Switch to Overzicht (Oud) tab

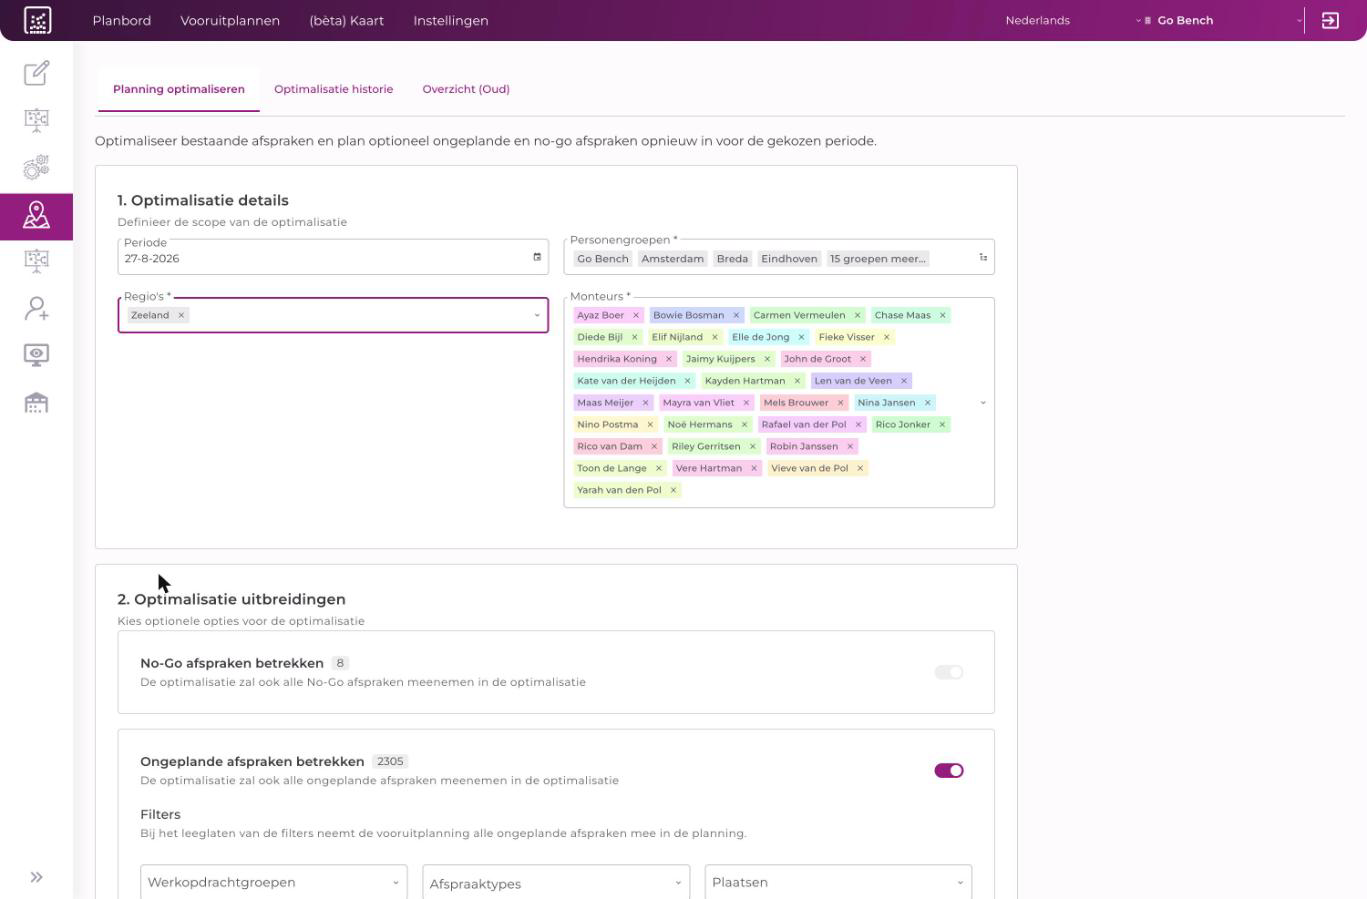click(x=466, y=89)
